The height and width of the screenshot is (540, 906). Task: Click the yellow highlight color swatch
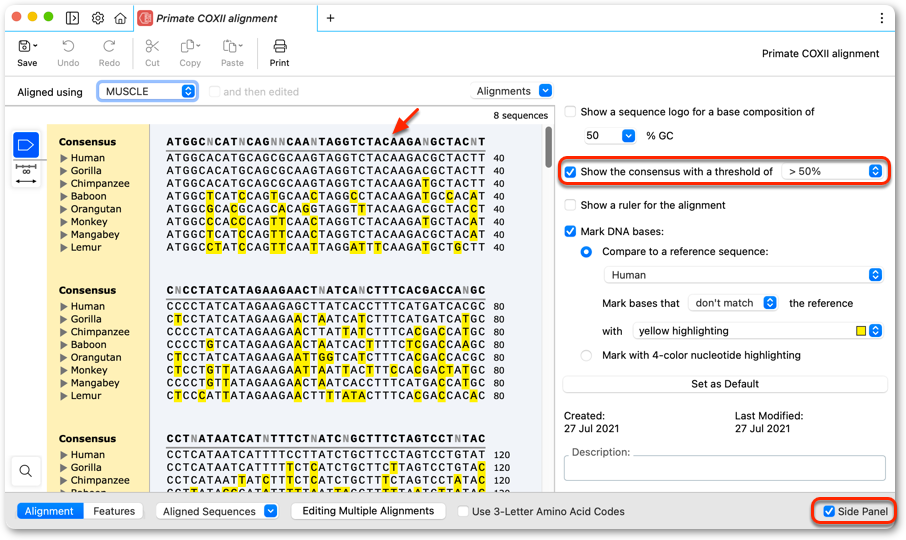[861, 331]
